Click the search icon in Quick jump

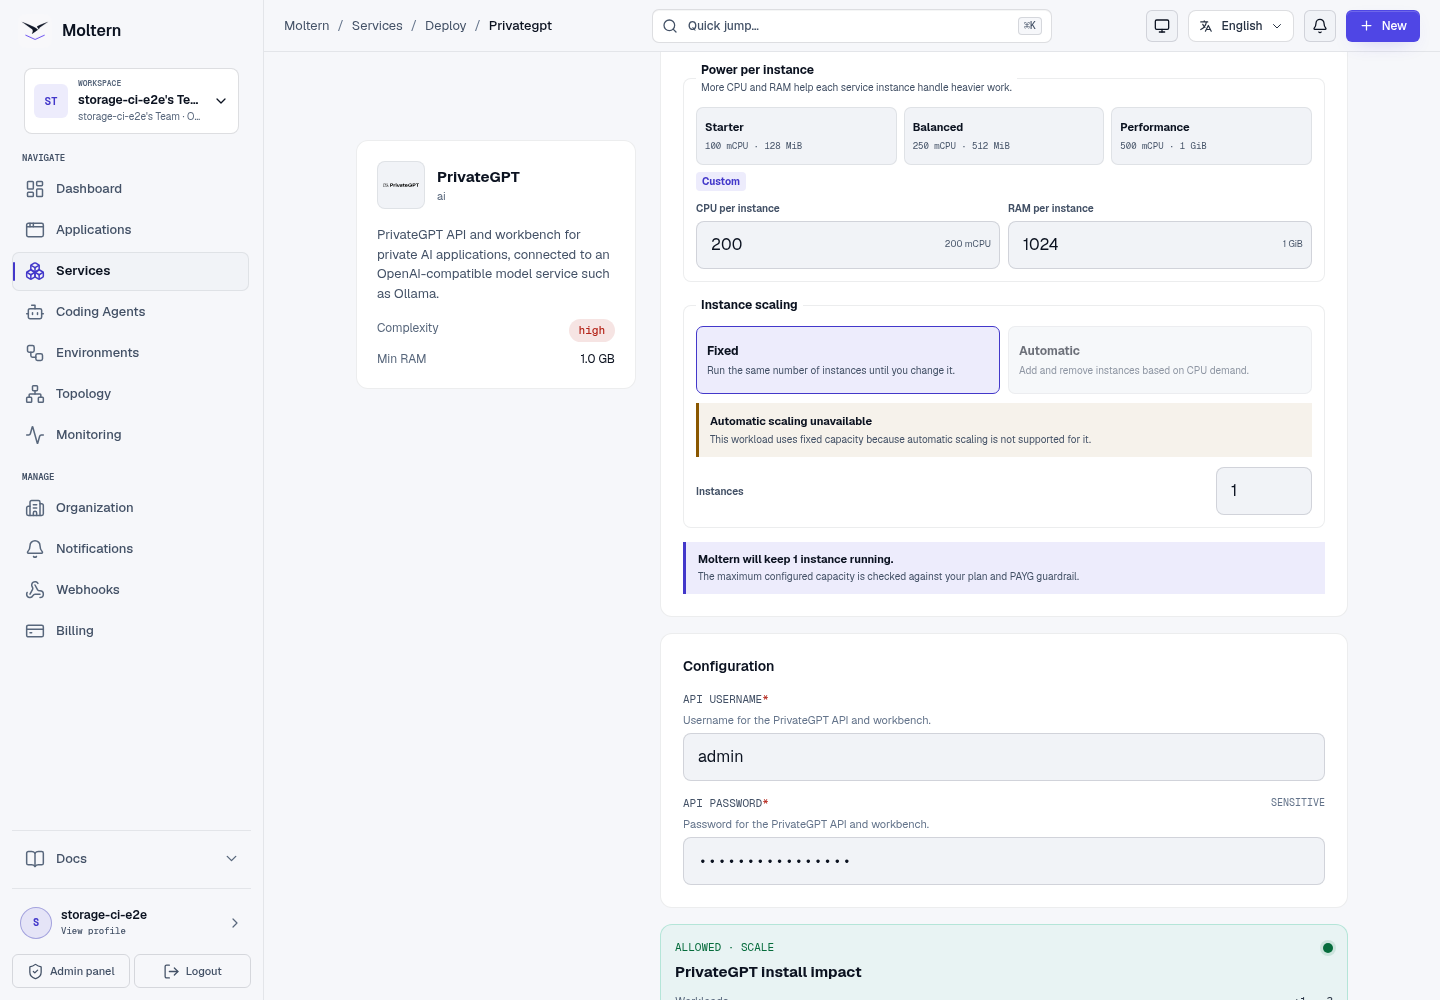tap(670, 26)
